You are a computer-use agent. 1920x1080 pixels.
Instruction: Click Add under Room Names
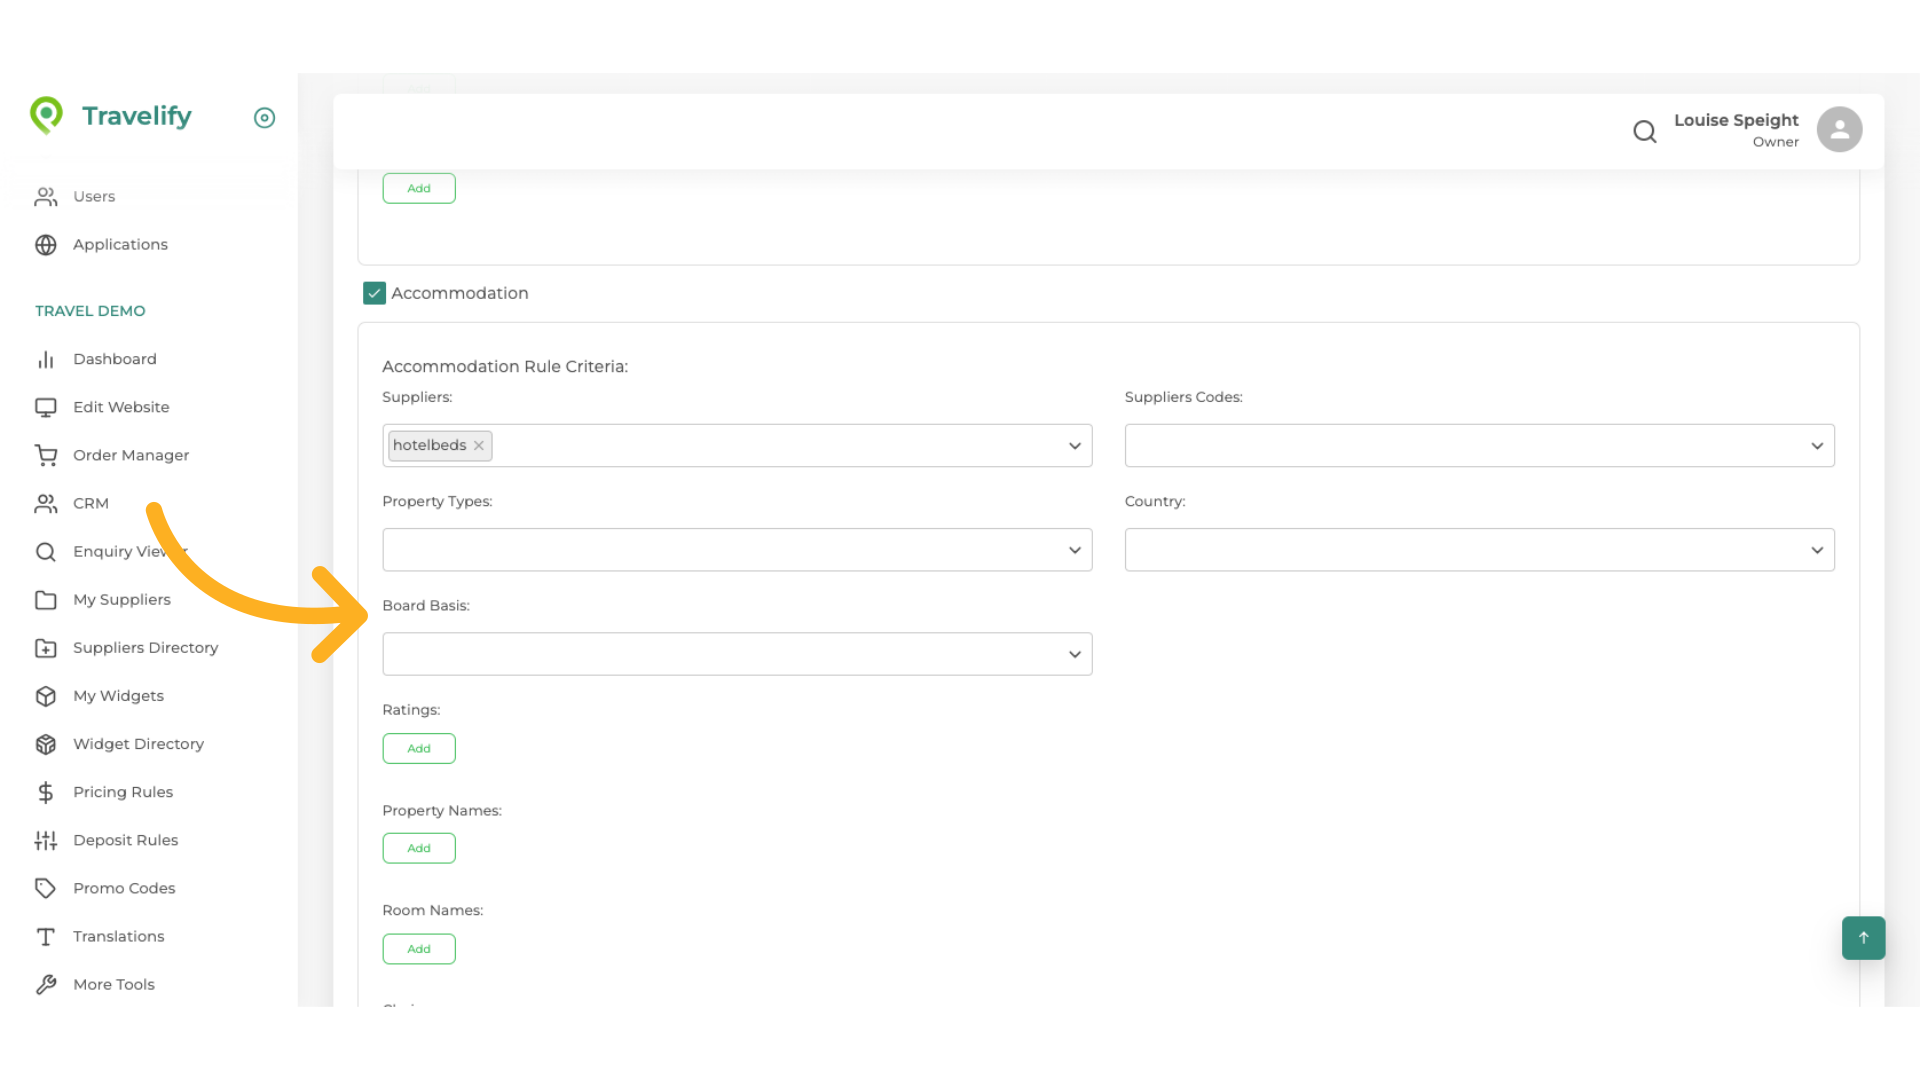point(419,949)
